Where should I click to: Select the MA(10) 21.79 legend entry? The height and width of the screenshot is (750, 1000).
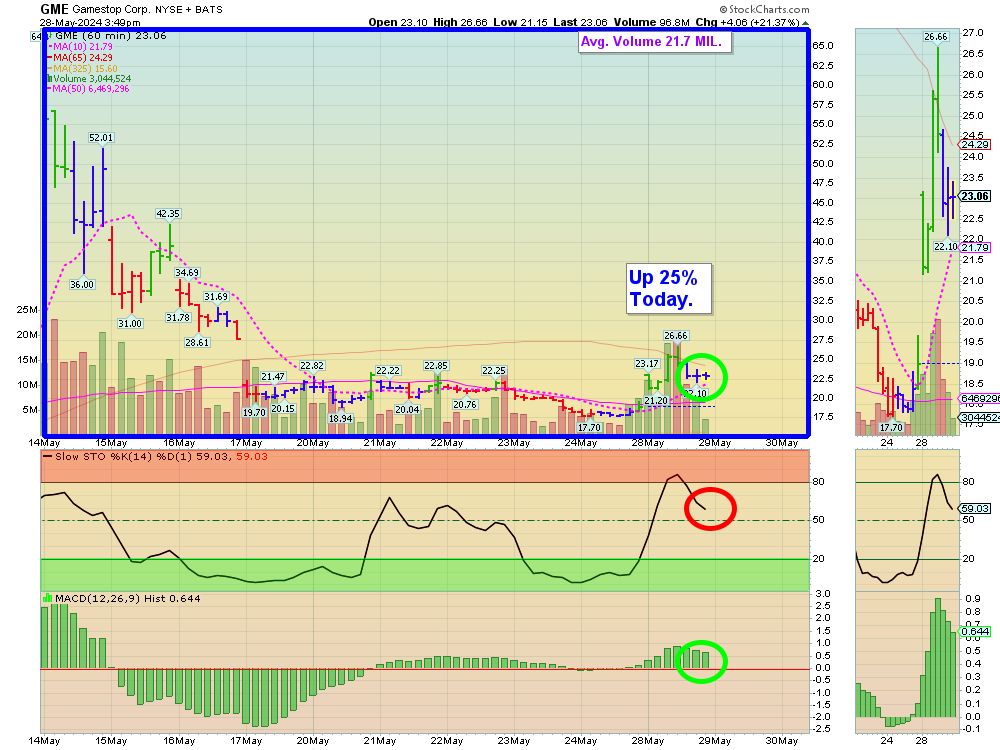[80, 47]
